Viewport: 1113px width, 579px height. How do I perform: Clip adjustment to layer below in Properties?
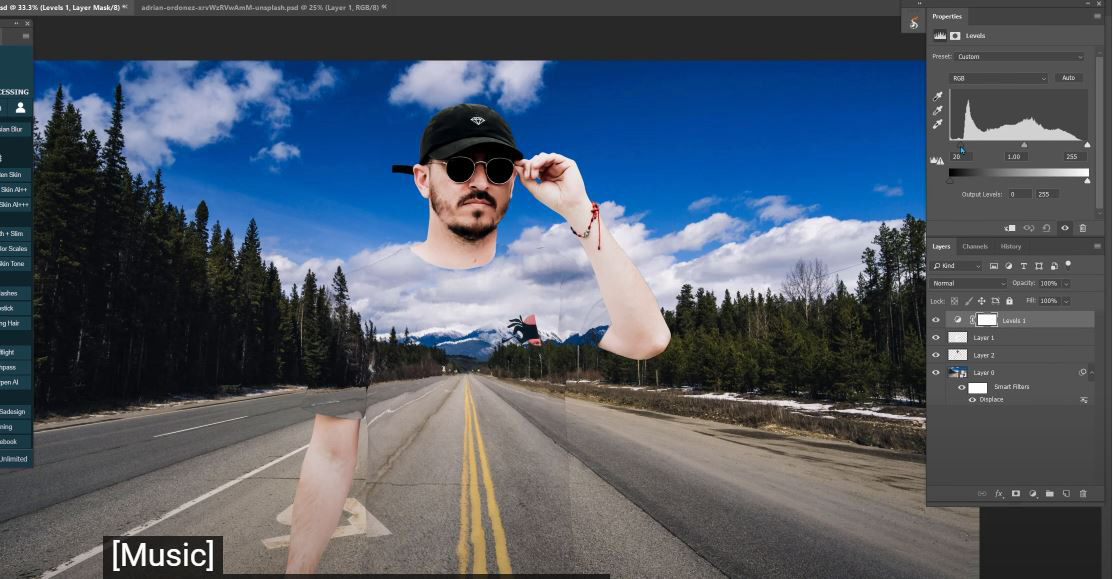(1010, 228)
